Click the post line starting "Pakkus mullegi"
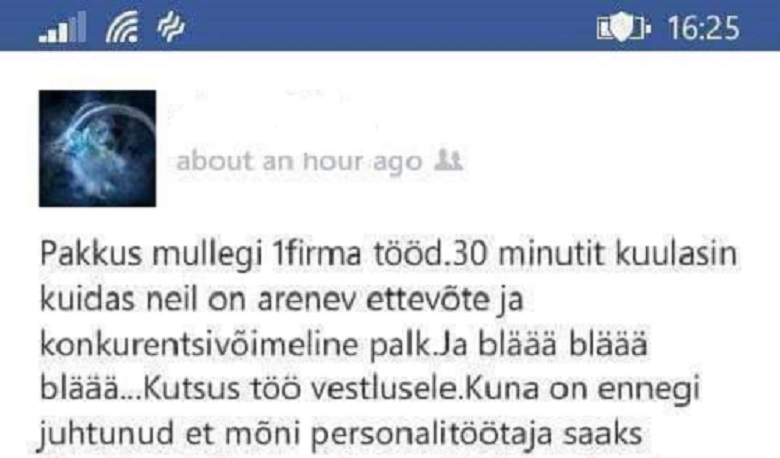780x458 pixels. 389,253
